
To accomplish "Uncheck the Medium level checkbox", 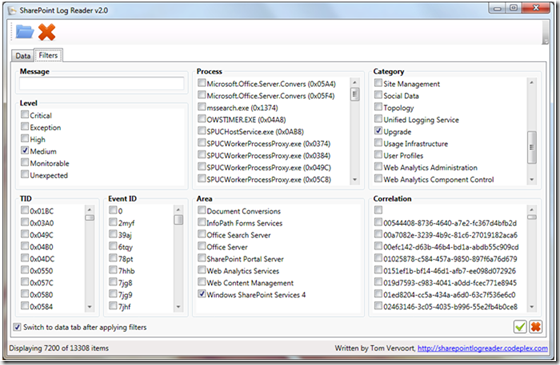I will pos(25,150).
